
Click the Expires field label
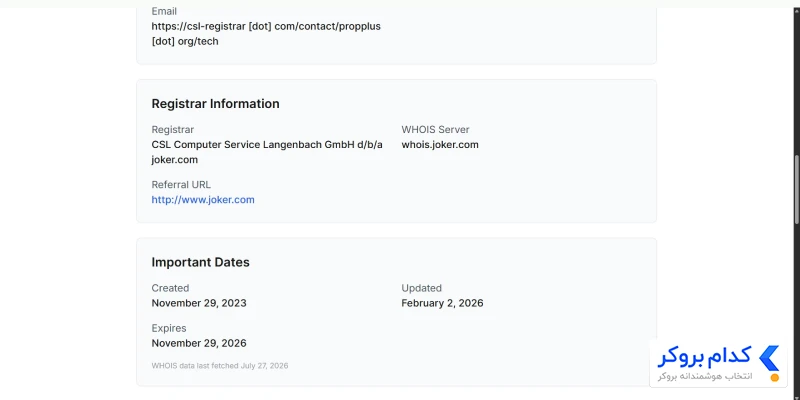[x=169, y=328]
